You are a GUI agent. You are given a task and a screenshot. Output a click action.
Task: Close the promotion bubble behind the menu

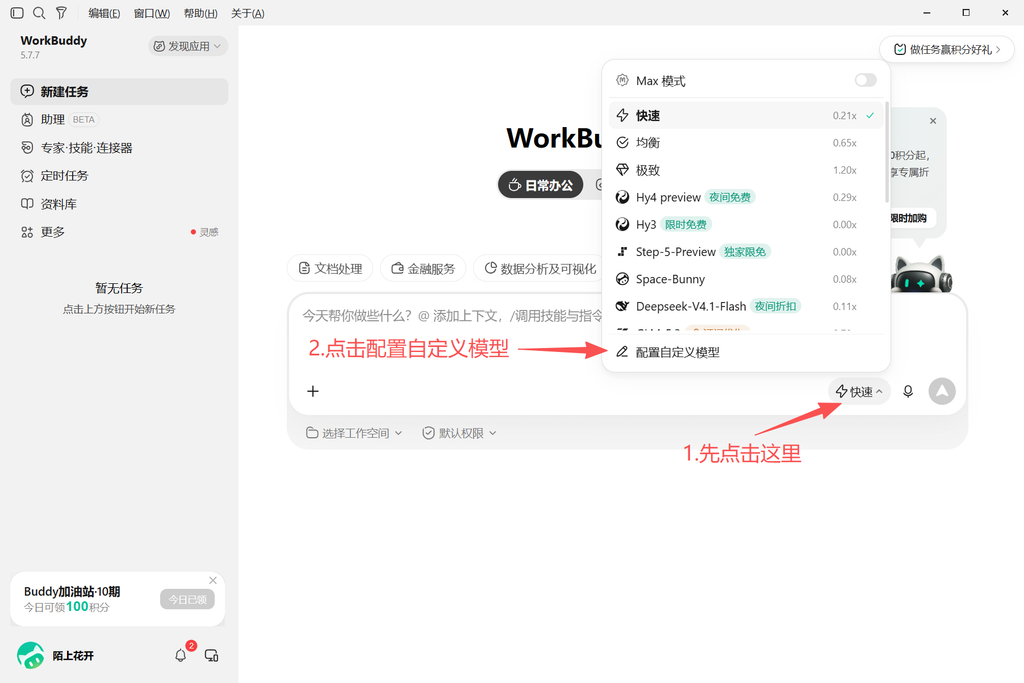[x=933, y=121]
